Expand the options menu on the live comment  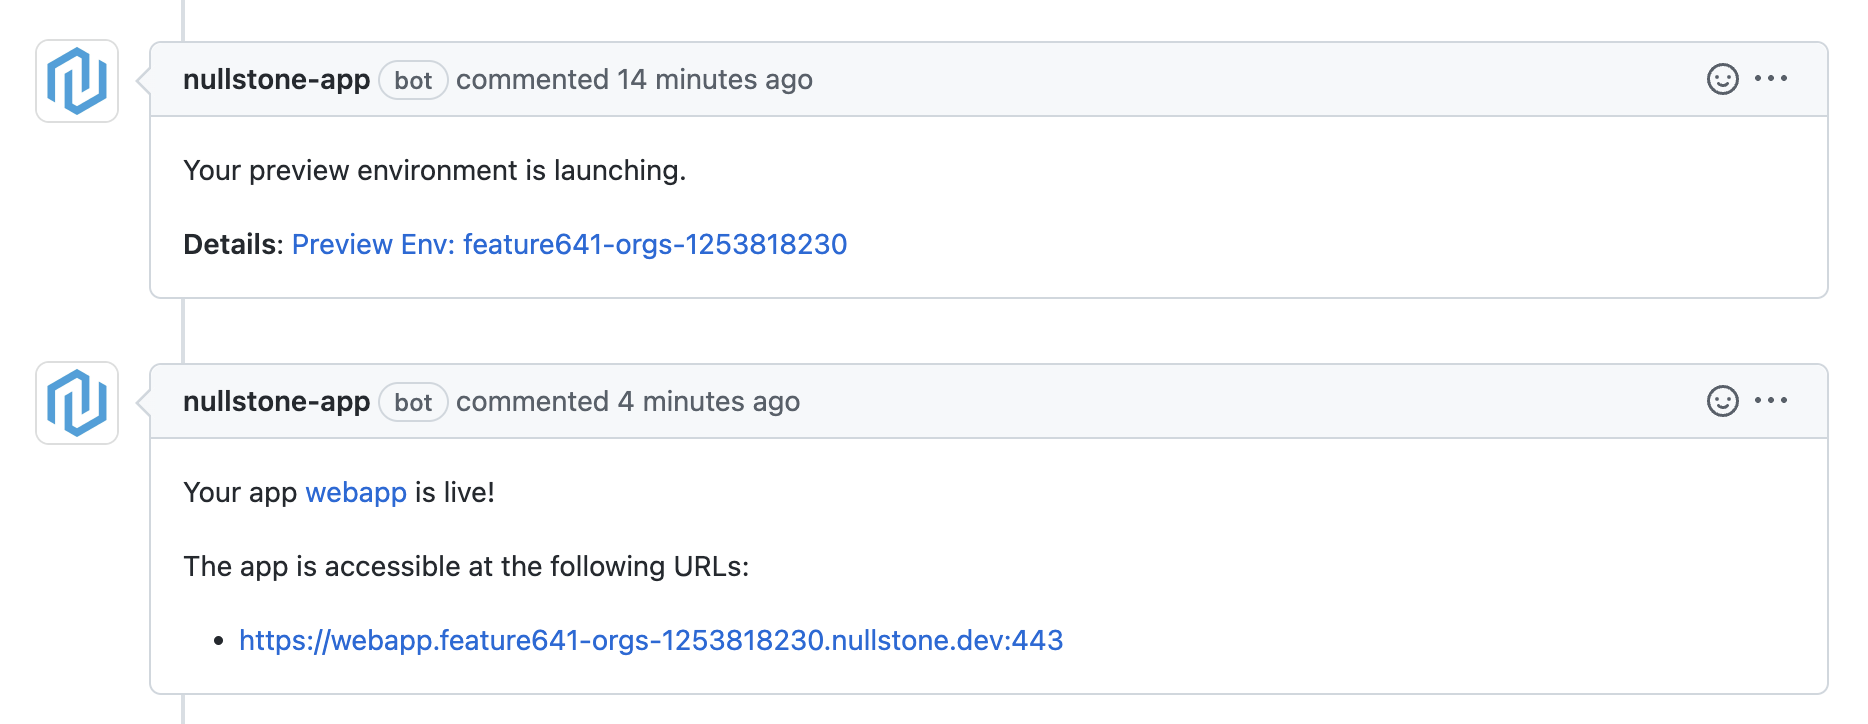(1773, 401)
